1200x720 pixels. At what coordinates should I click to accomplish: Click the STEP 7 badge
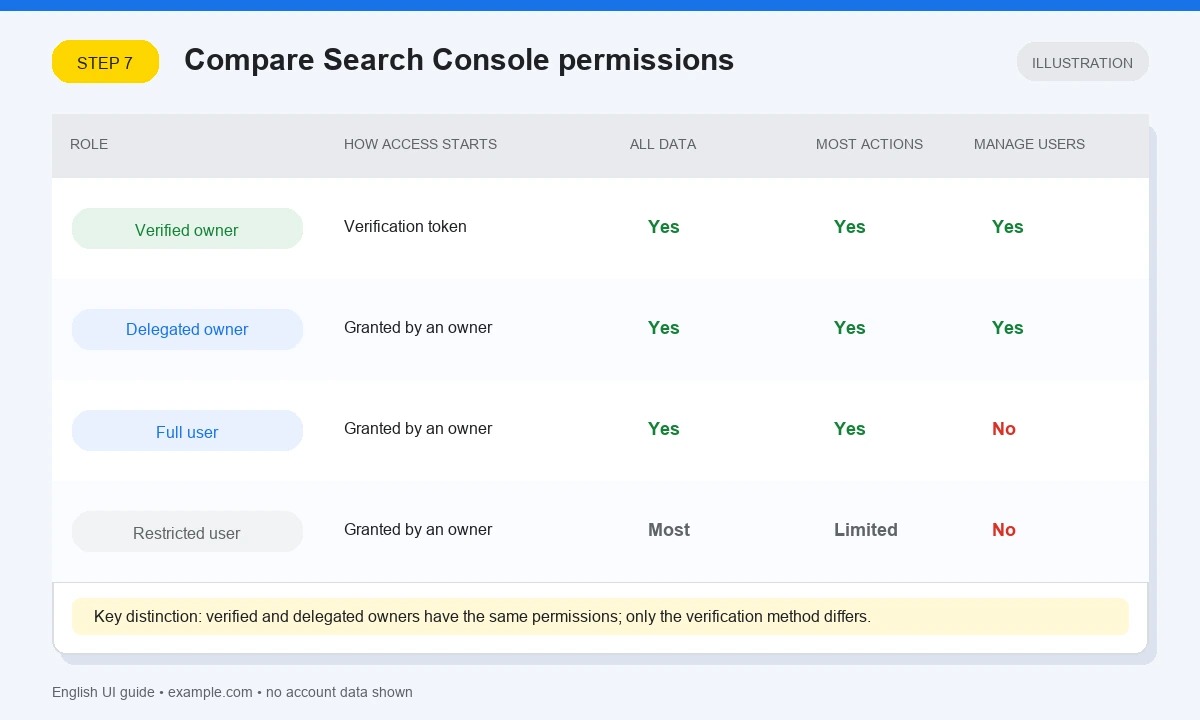[x=105, y=62]
